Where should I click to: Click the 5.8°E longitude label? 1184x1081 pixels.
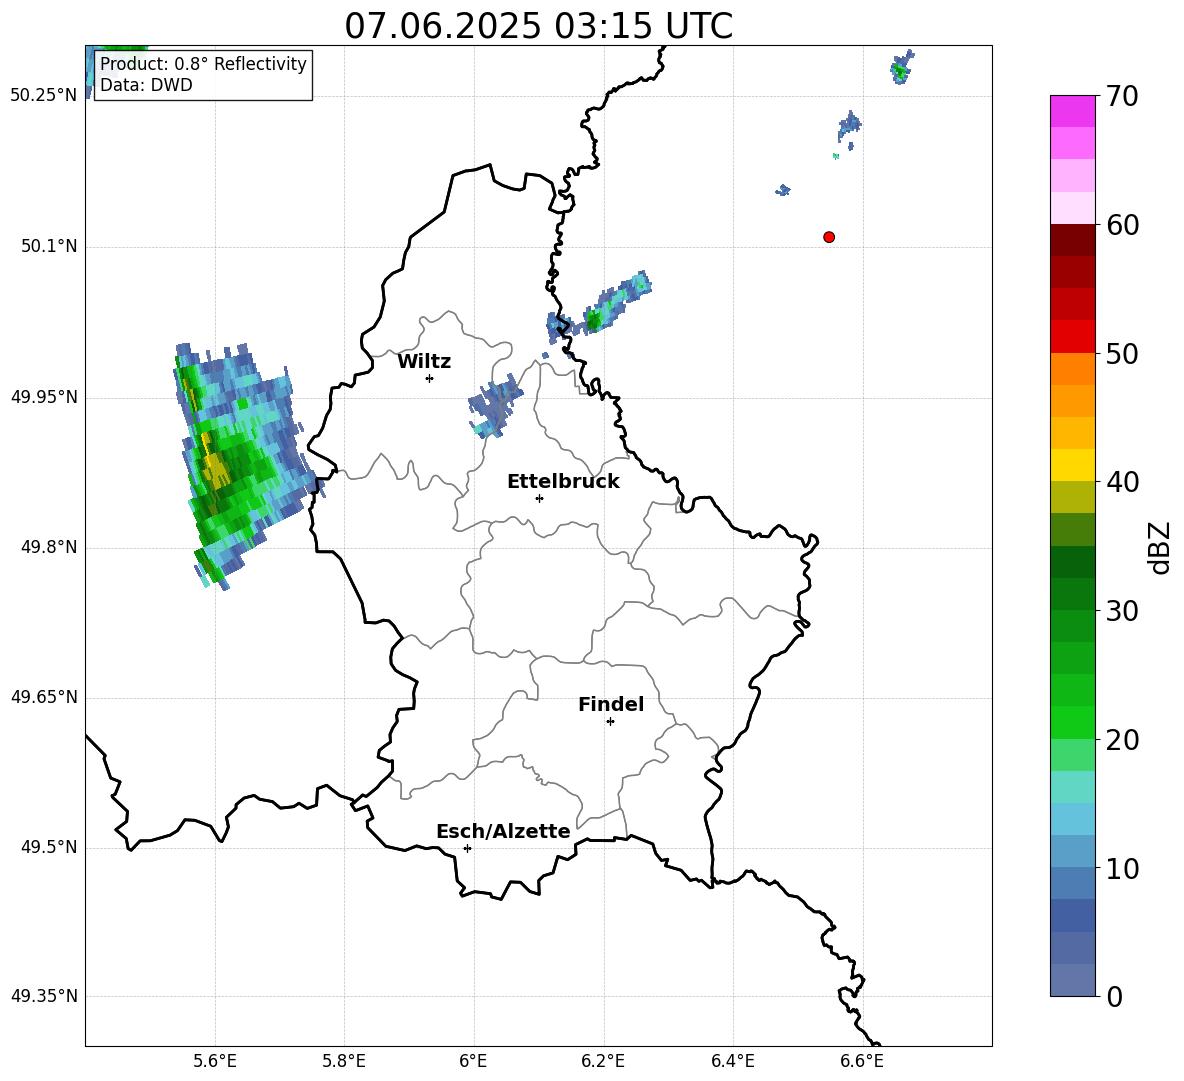tap(344, 1061)
